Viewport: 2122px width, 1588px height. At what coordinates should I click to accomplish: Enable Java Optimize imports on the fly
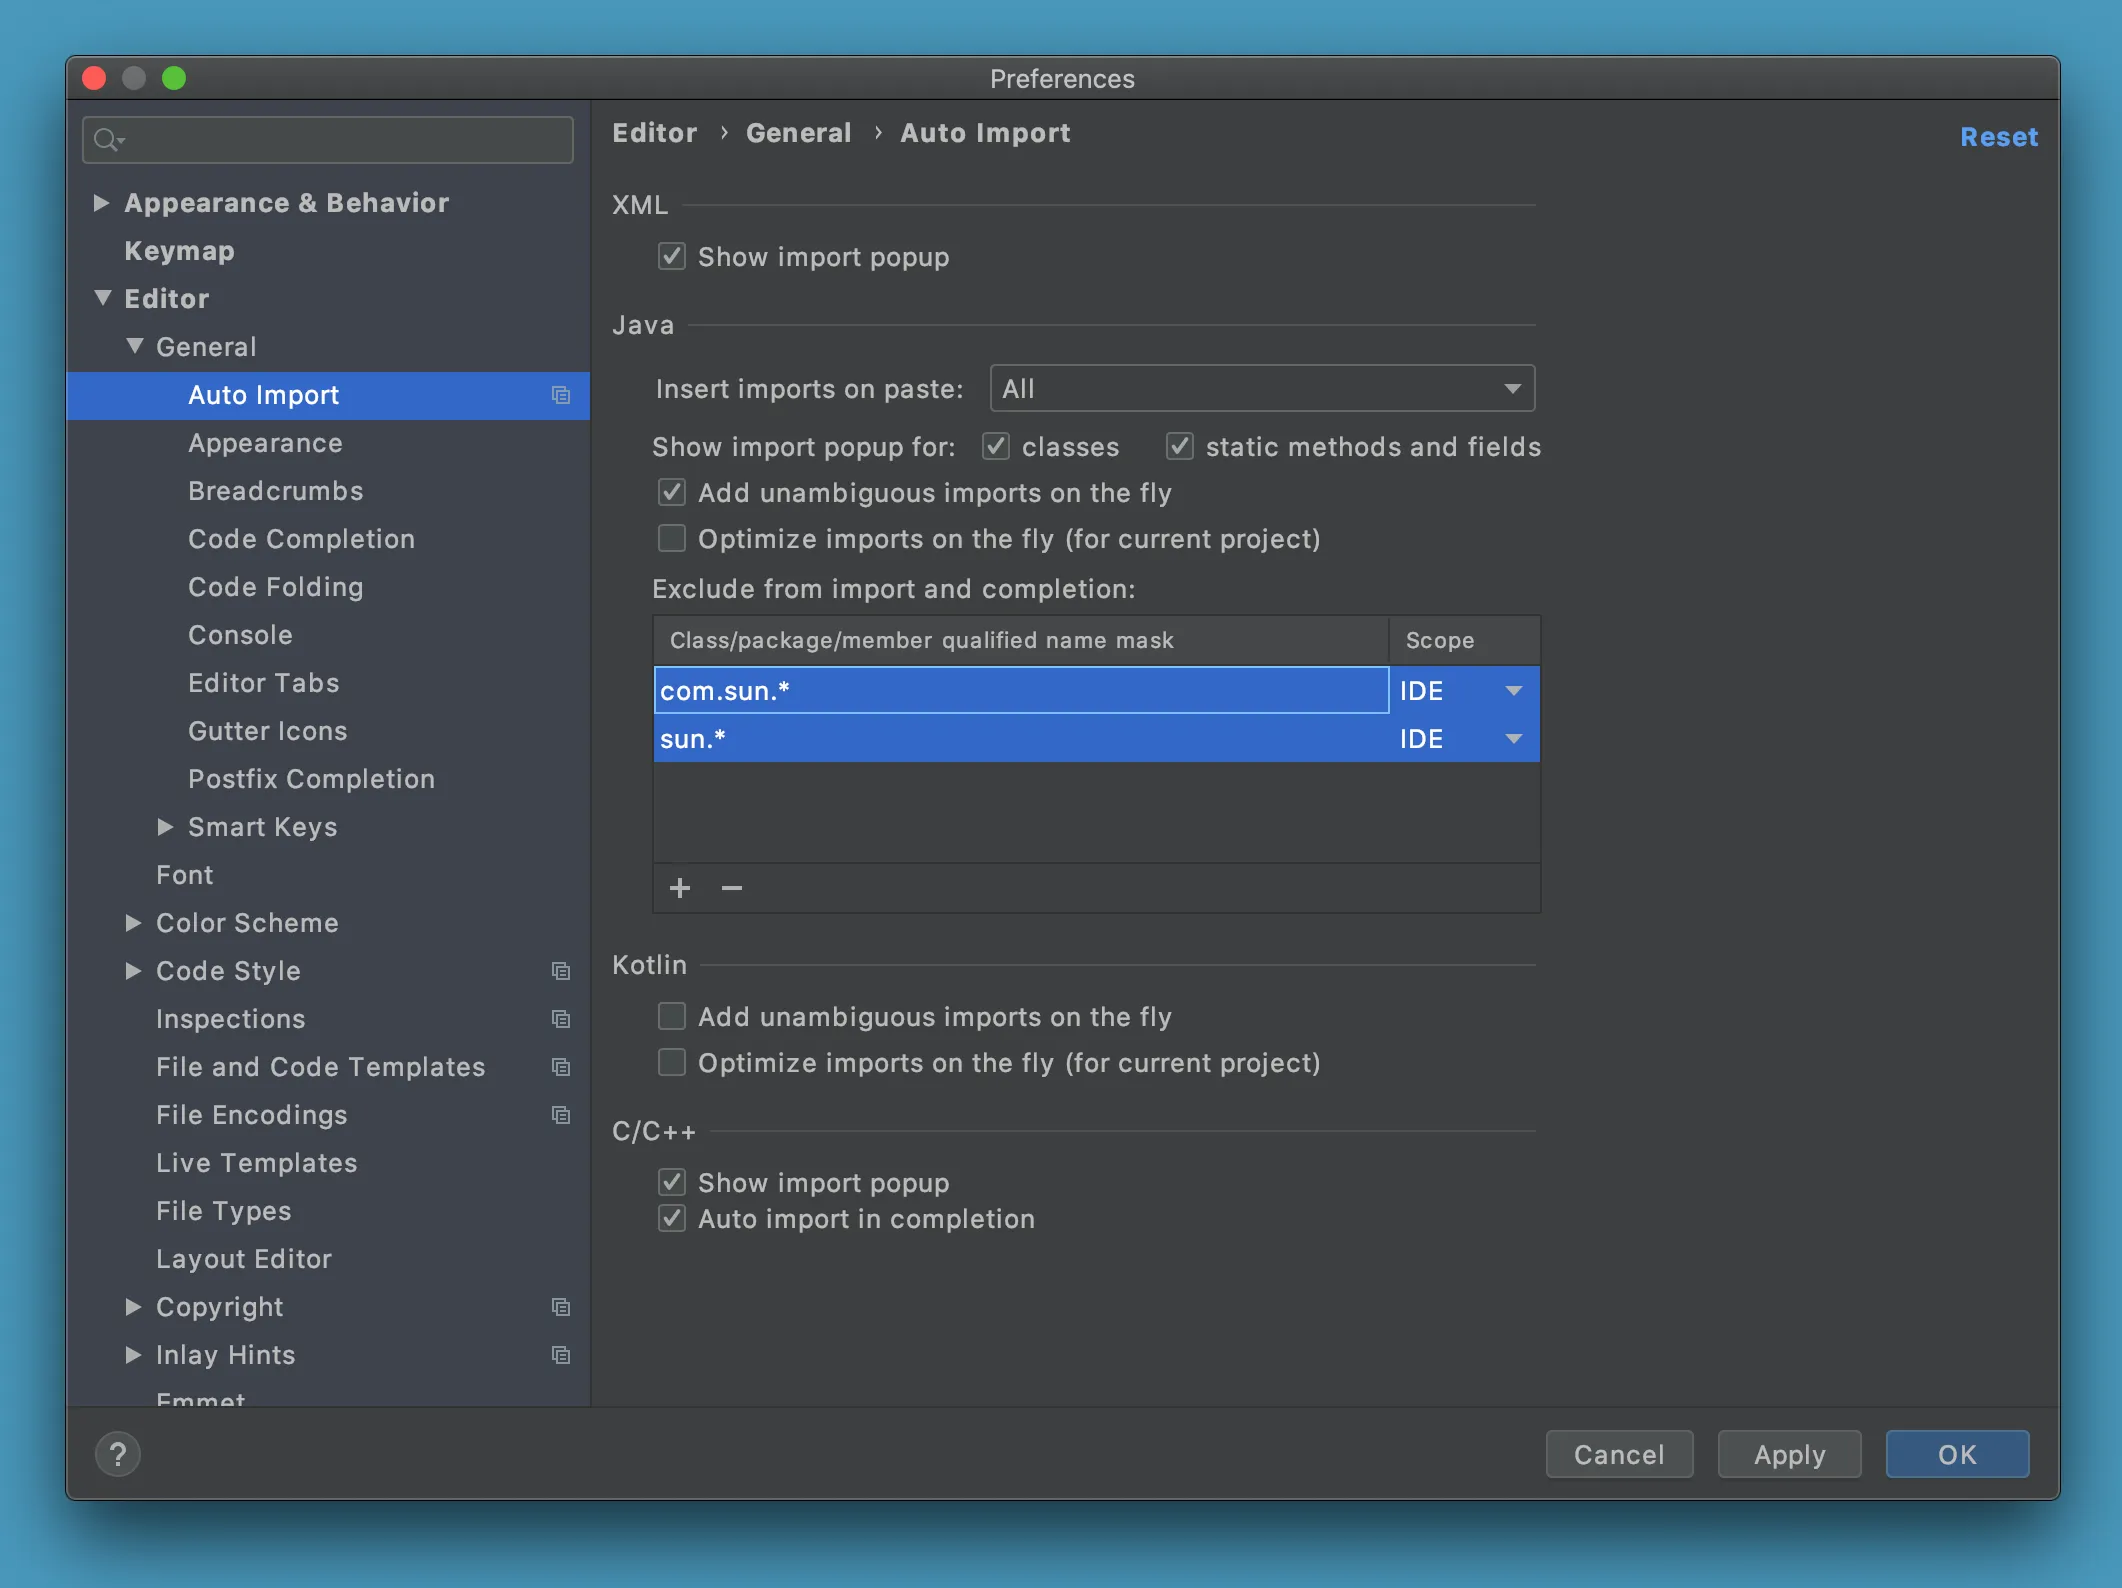672,539
